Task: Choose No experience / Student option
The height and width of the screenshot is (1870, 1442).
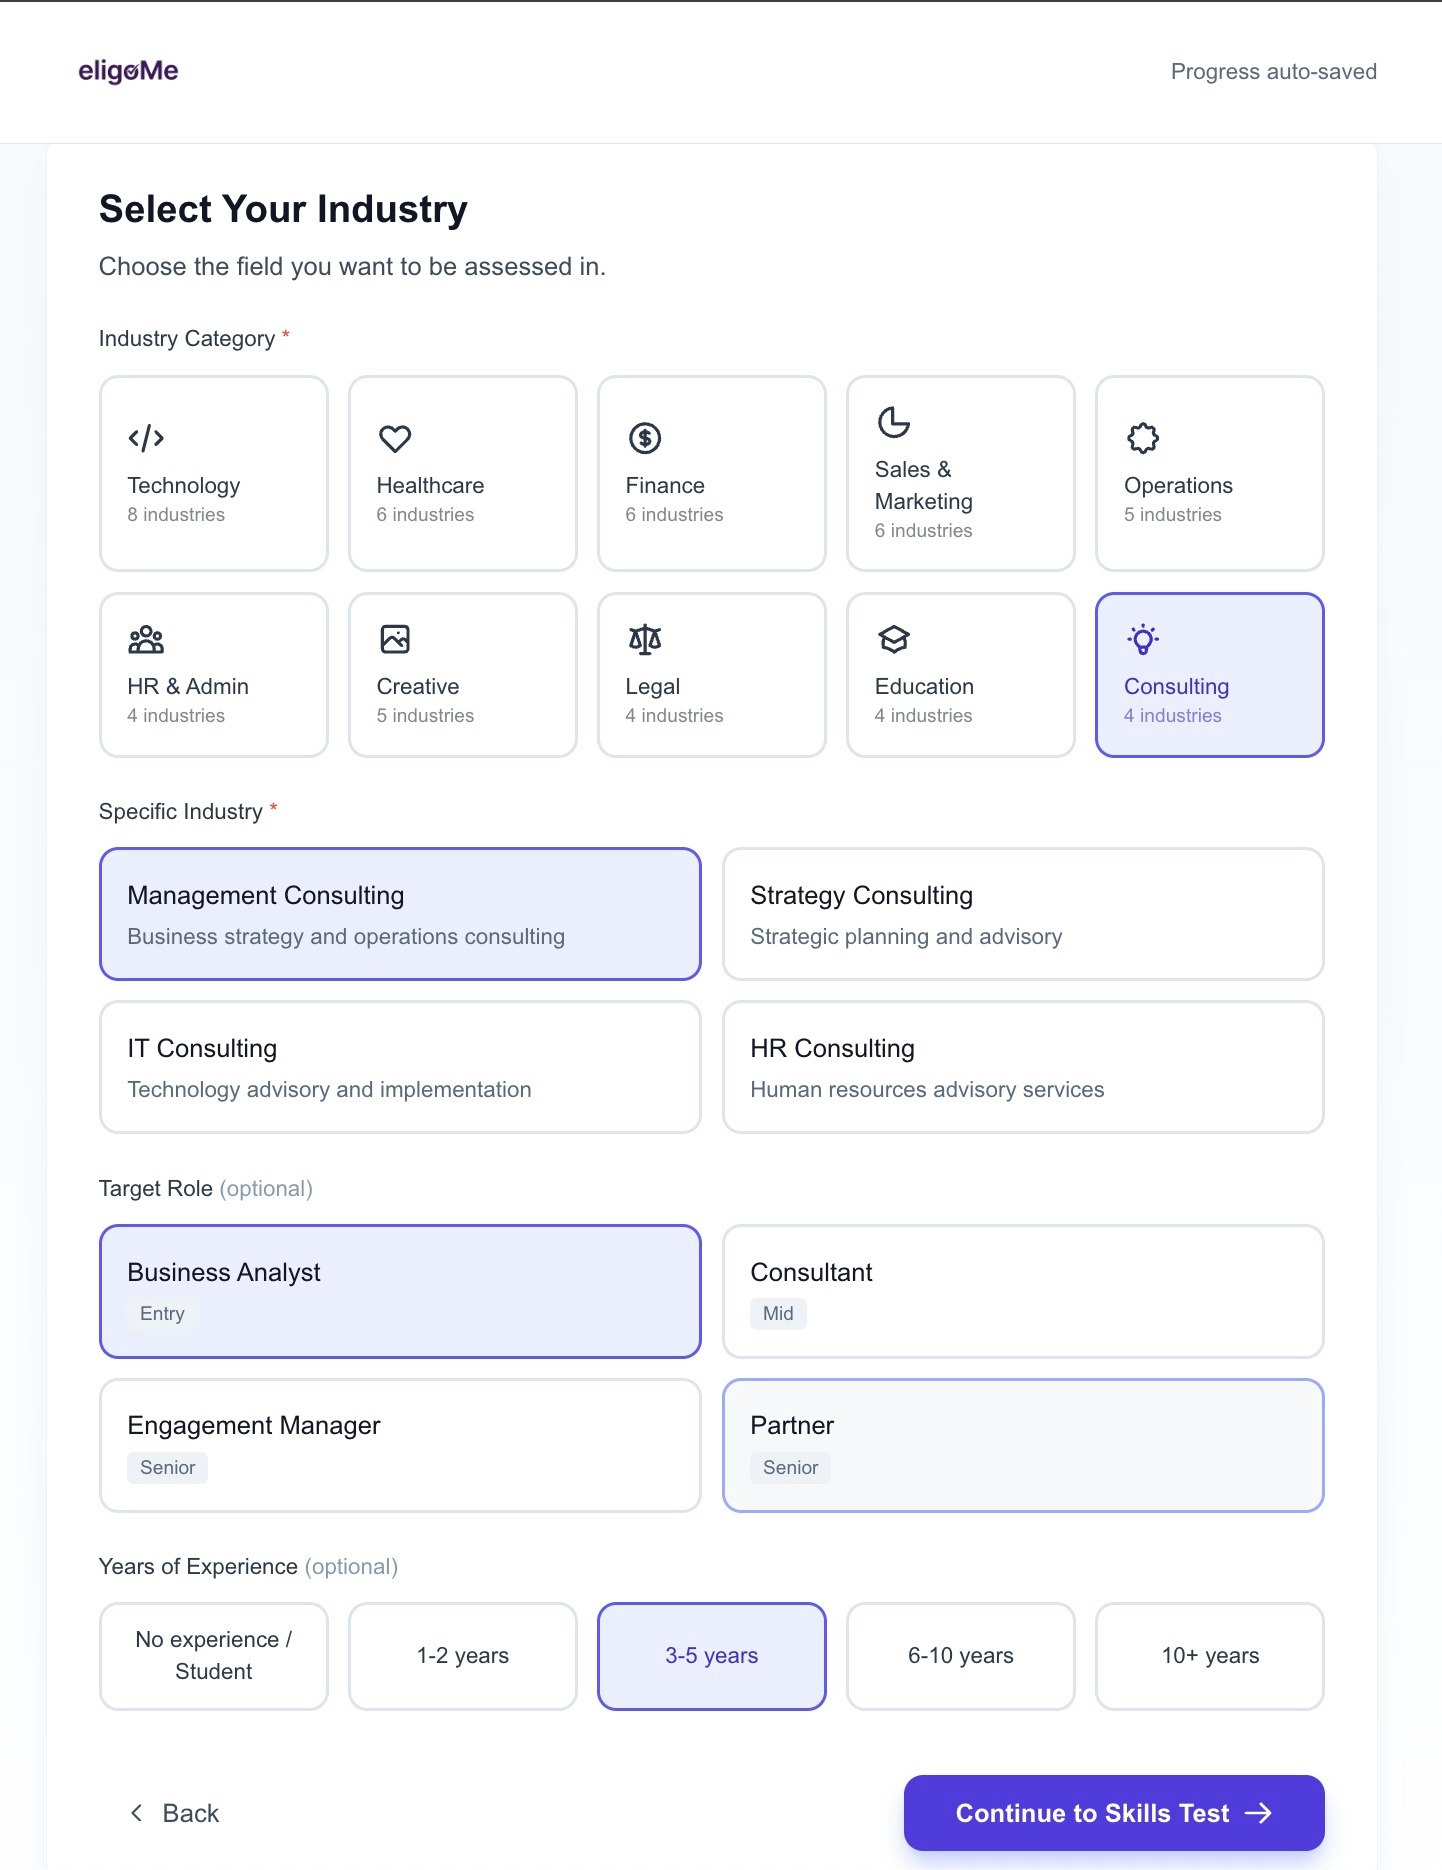Action: click(214, 1656)
